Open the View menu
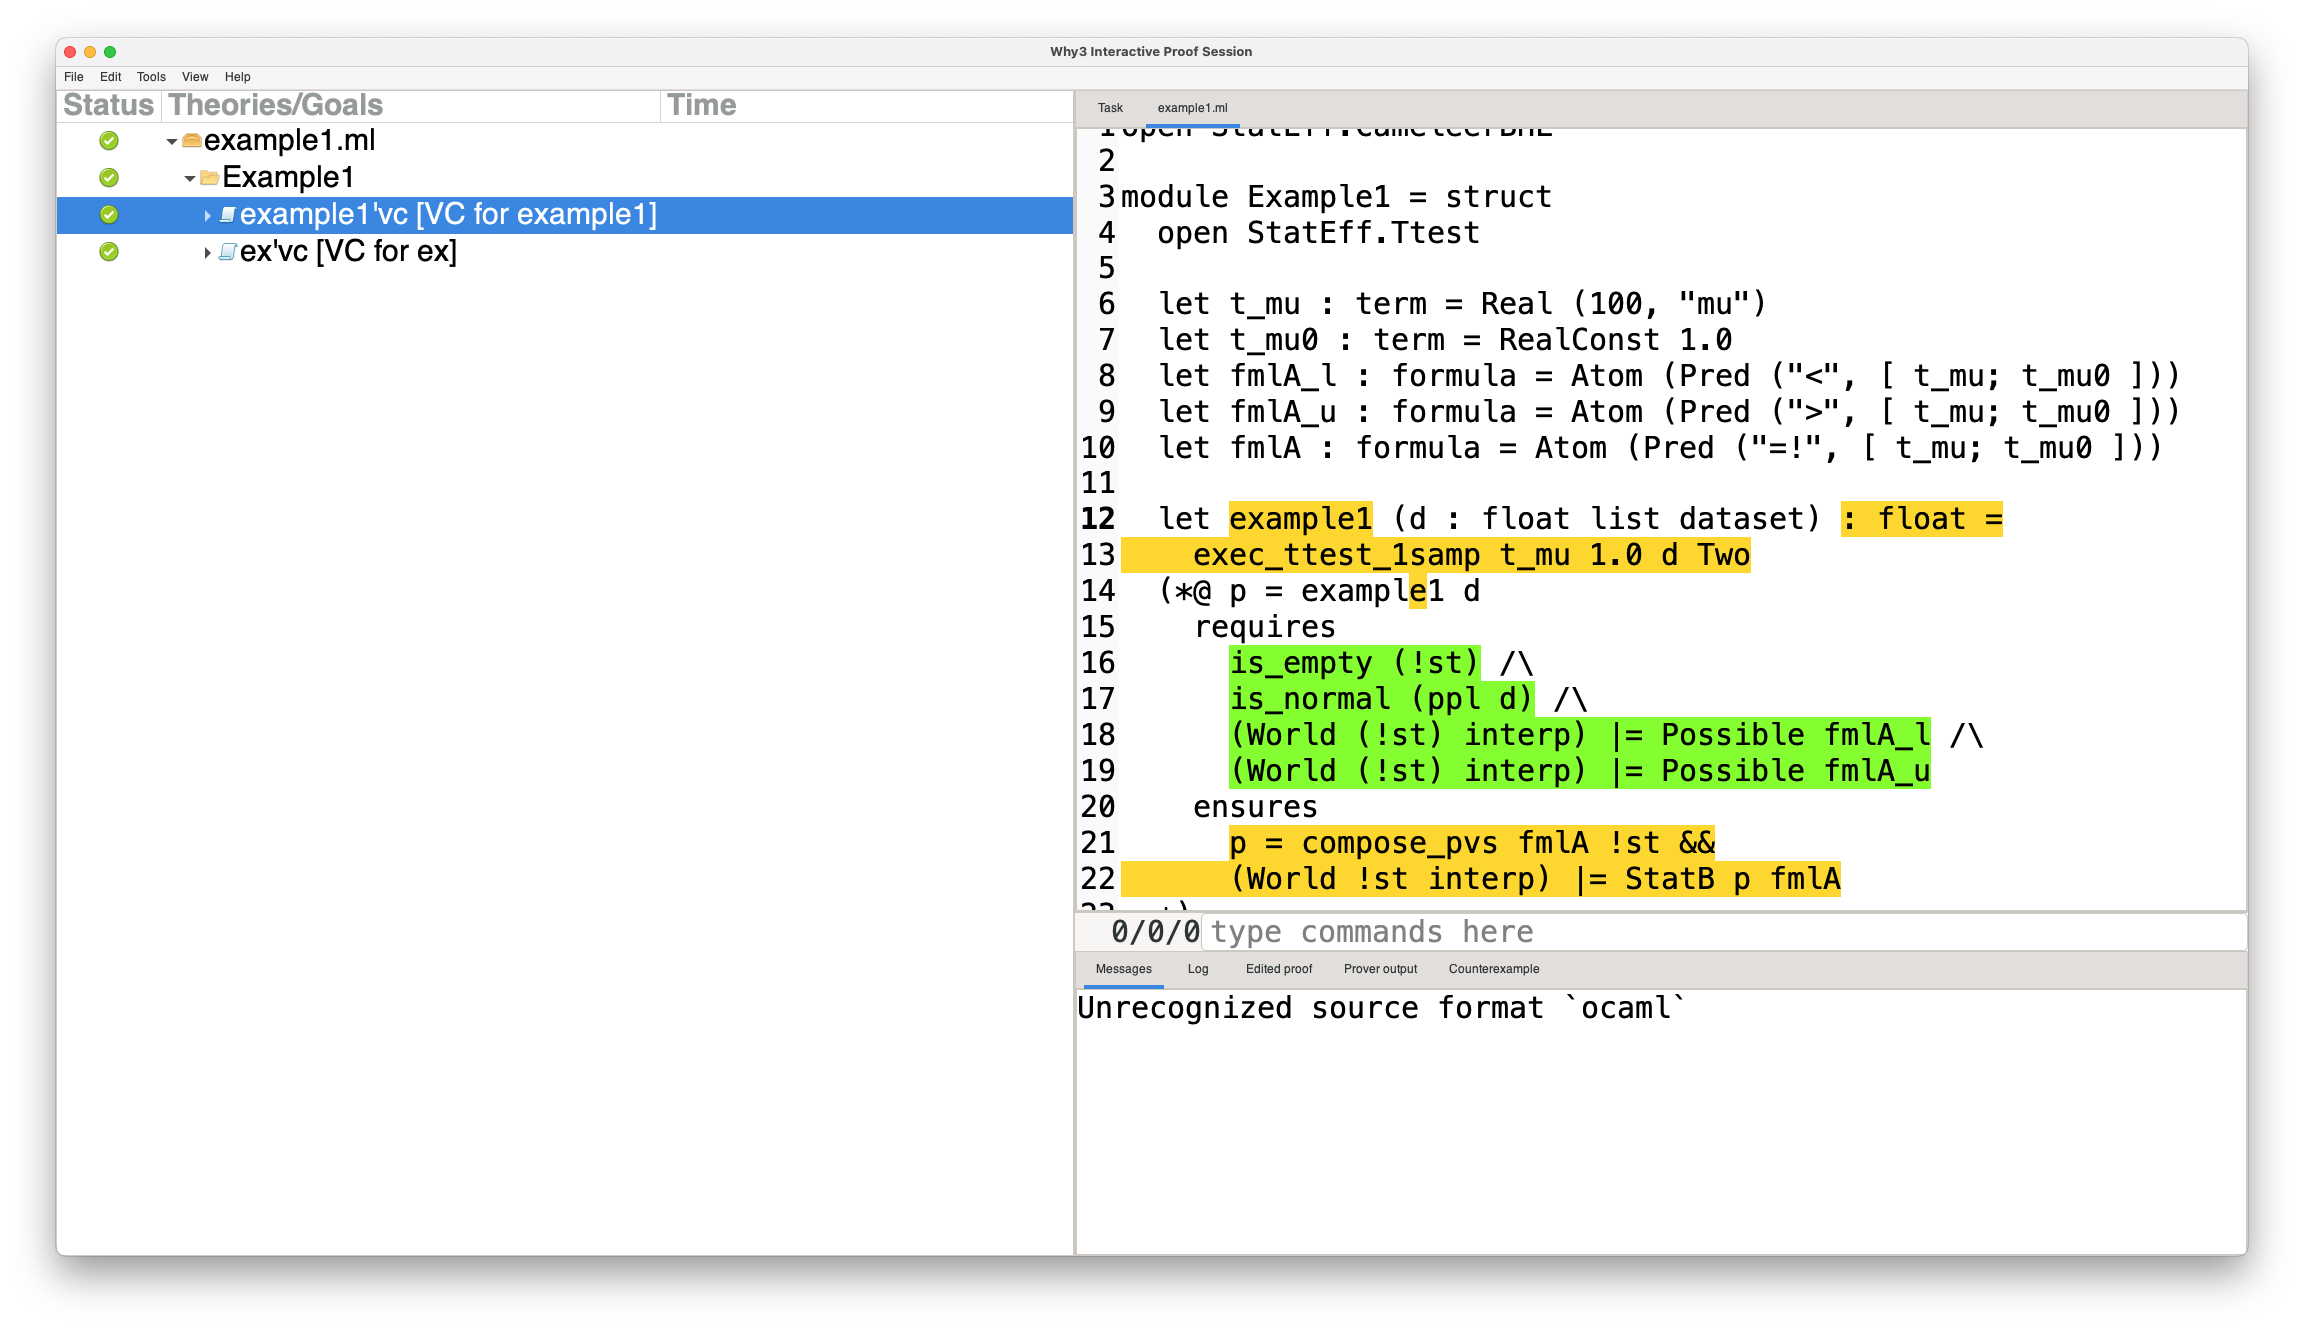Screen dimensions: 2304x1330 click(x=195, y=77)
